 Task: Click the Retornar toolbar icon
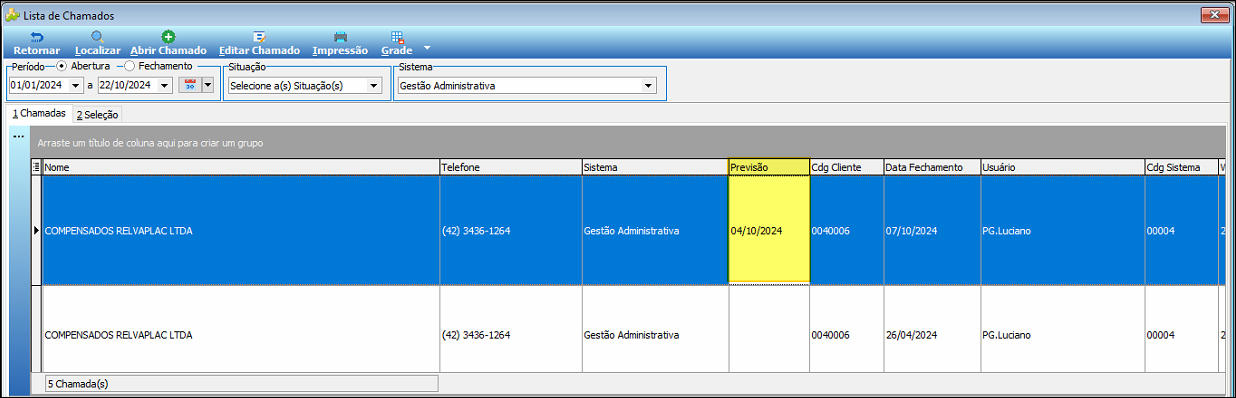[37, 37]
